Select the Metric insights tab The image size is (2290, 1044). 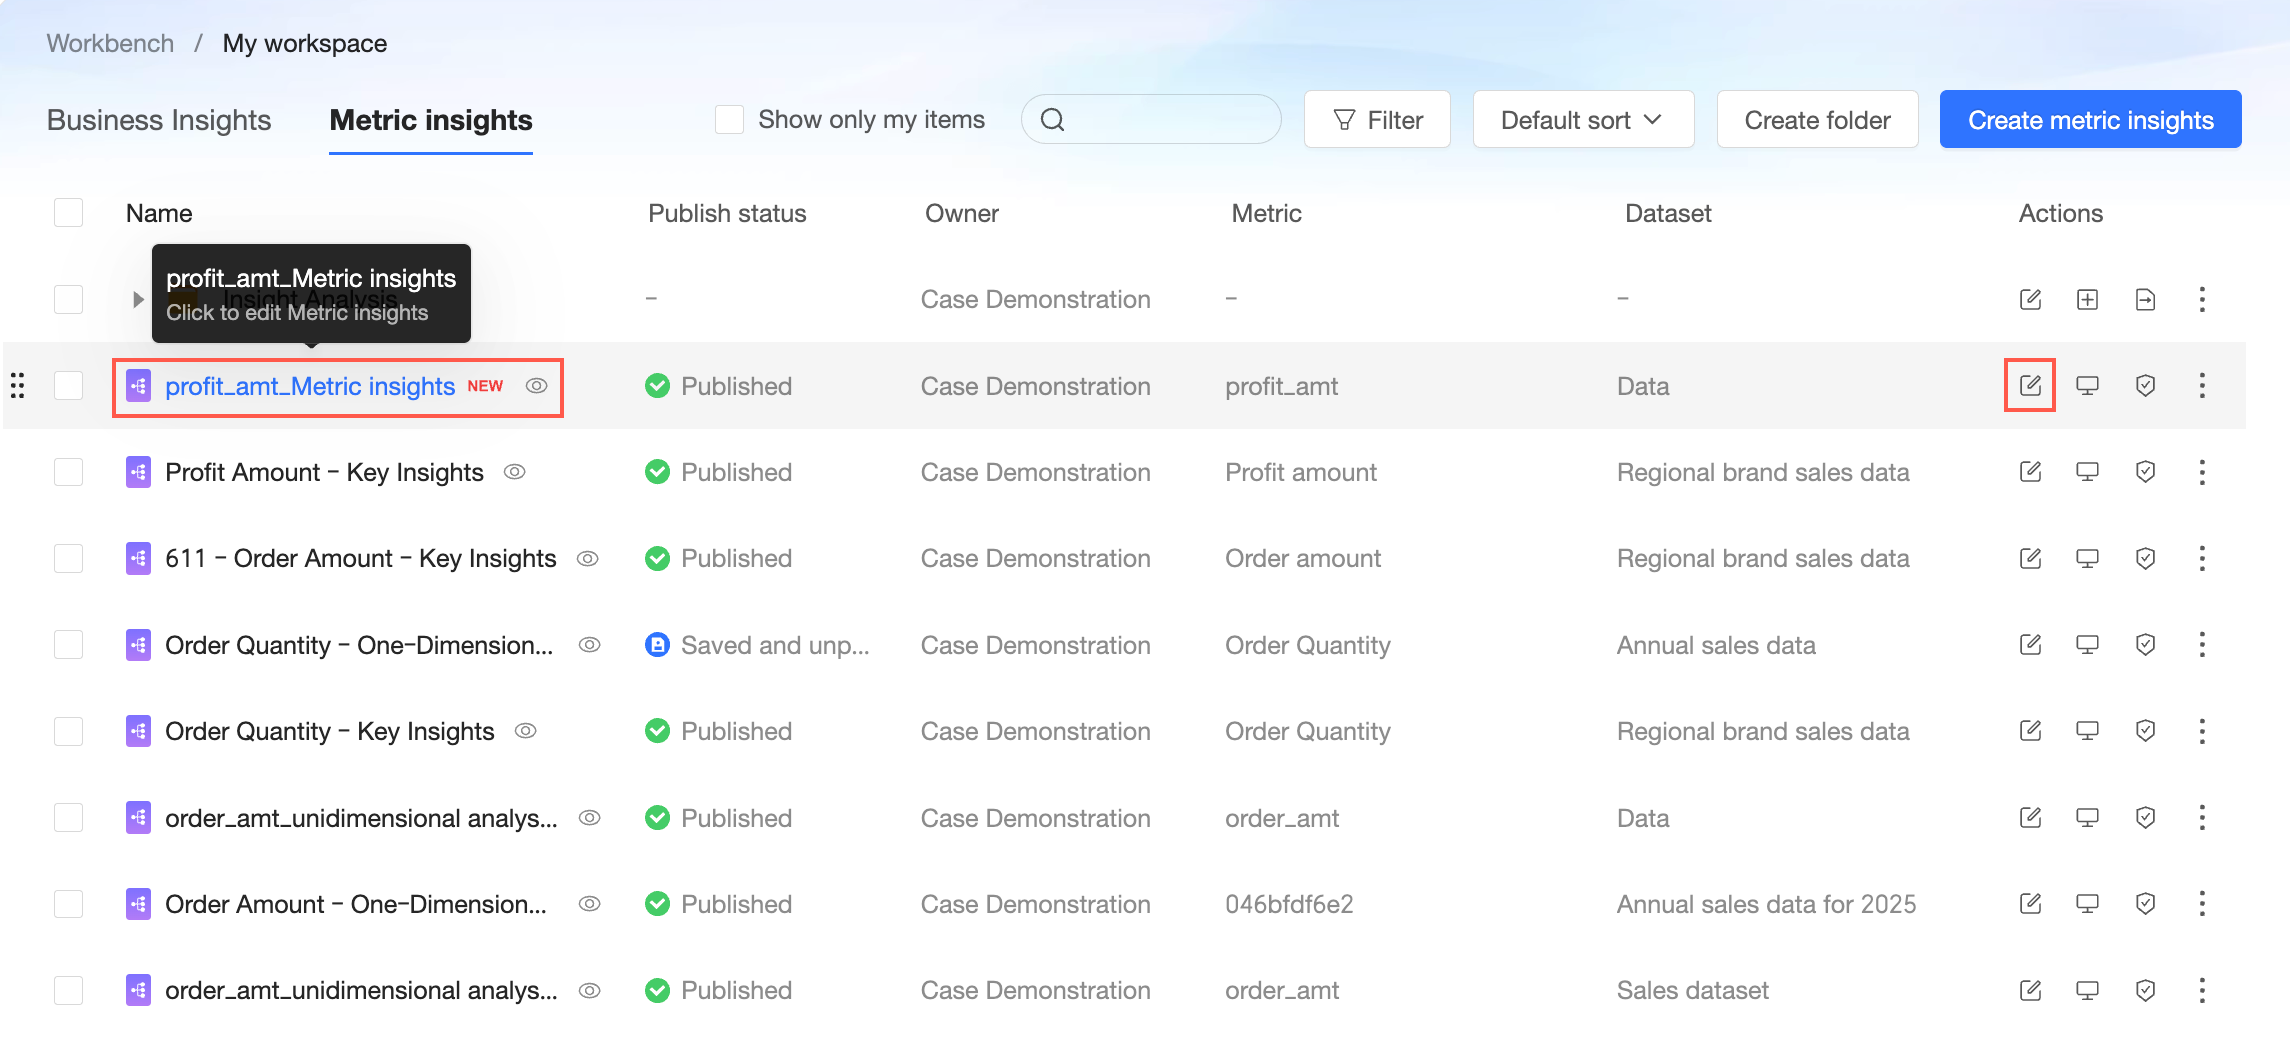tap(431, 120)
